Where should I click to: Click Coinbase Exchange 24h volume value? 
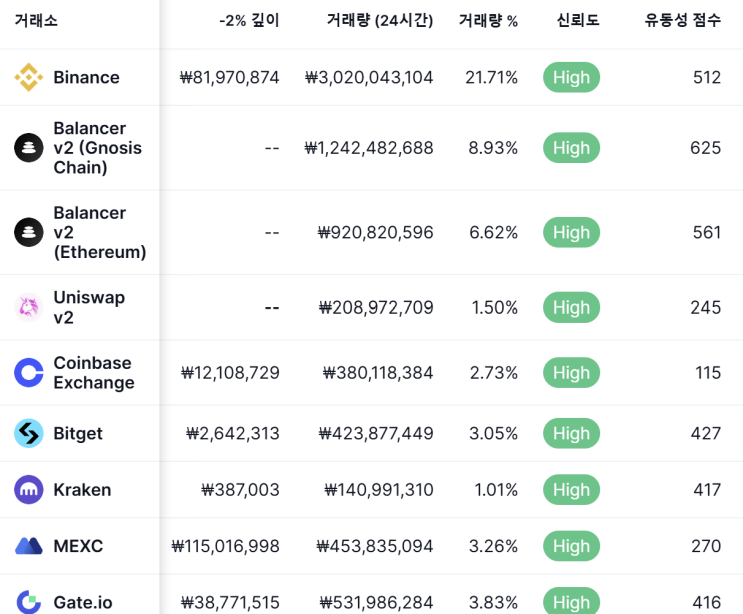(x=378, y=373)
